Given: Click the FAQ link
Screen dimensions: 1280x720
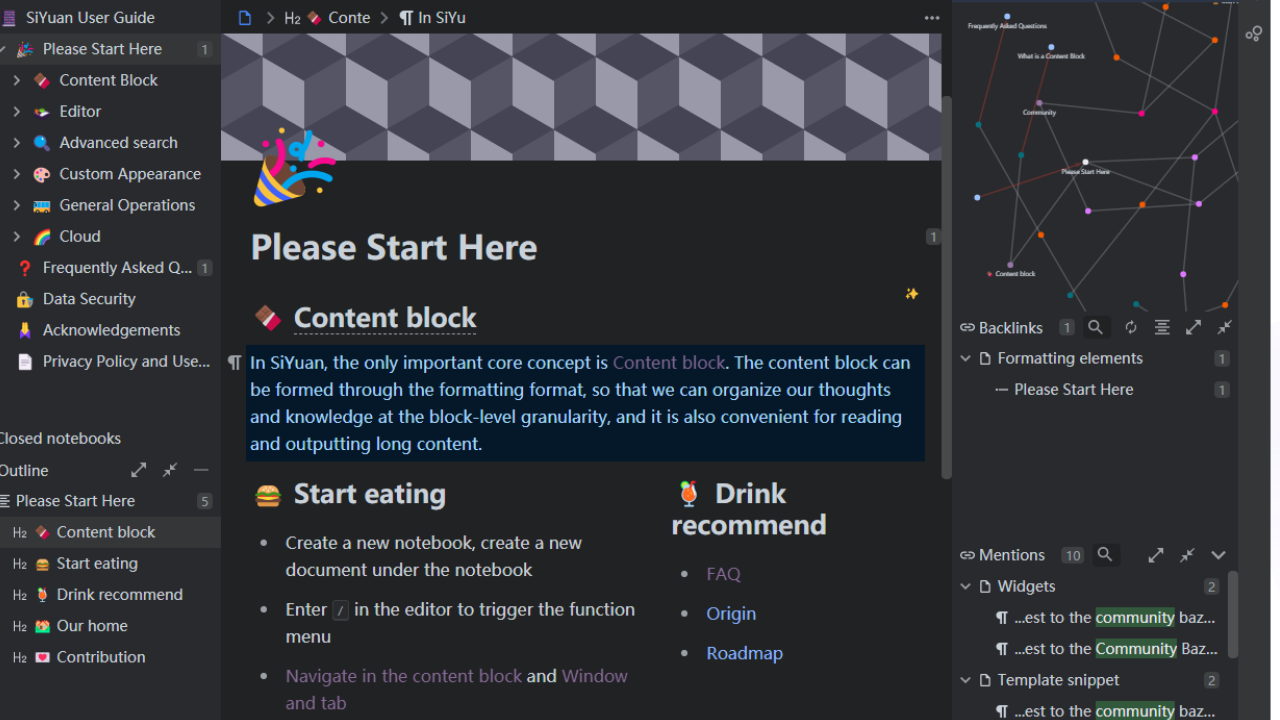Looking at the screenshot, I should pyautogui.click(x=723, y=574).
